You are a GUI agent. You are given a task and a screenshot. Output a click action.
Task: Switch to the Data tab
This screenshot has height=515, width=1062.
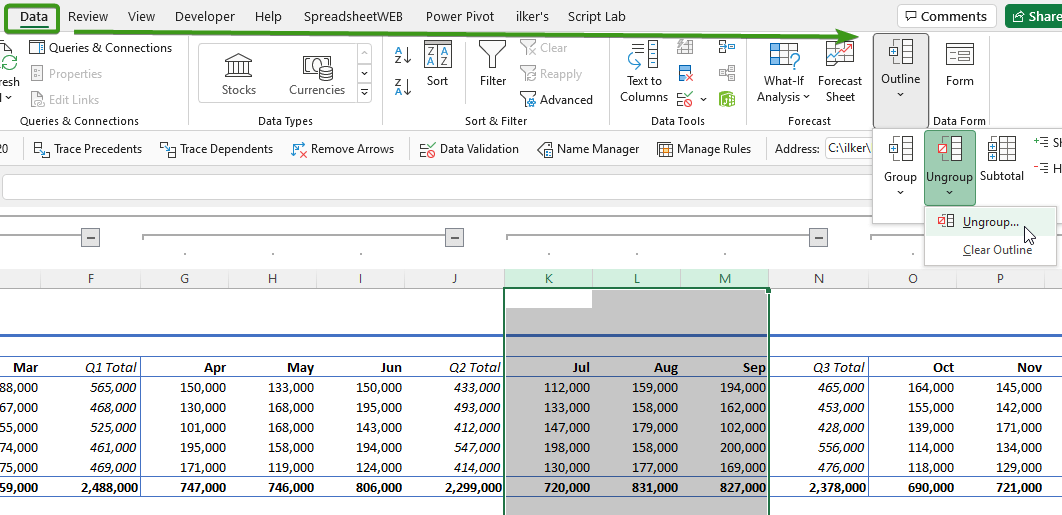[x=33, y=16]
